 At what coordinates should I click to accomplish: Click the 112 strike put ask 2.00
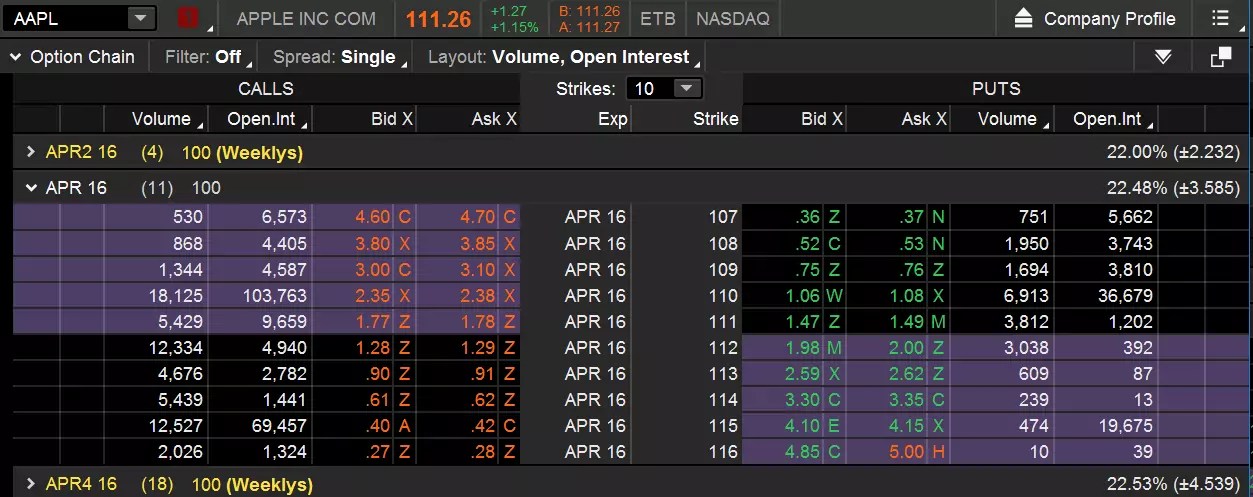pos(906,348)
